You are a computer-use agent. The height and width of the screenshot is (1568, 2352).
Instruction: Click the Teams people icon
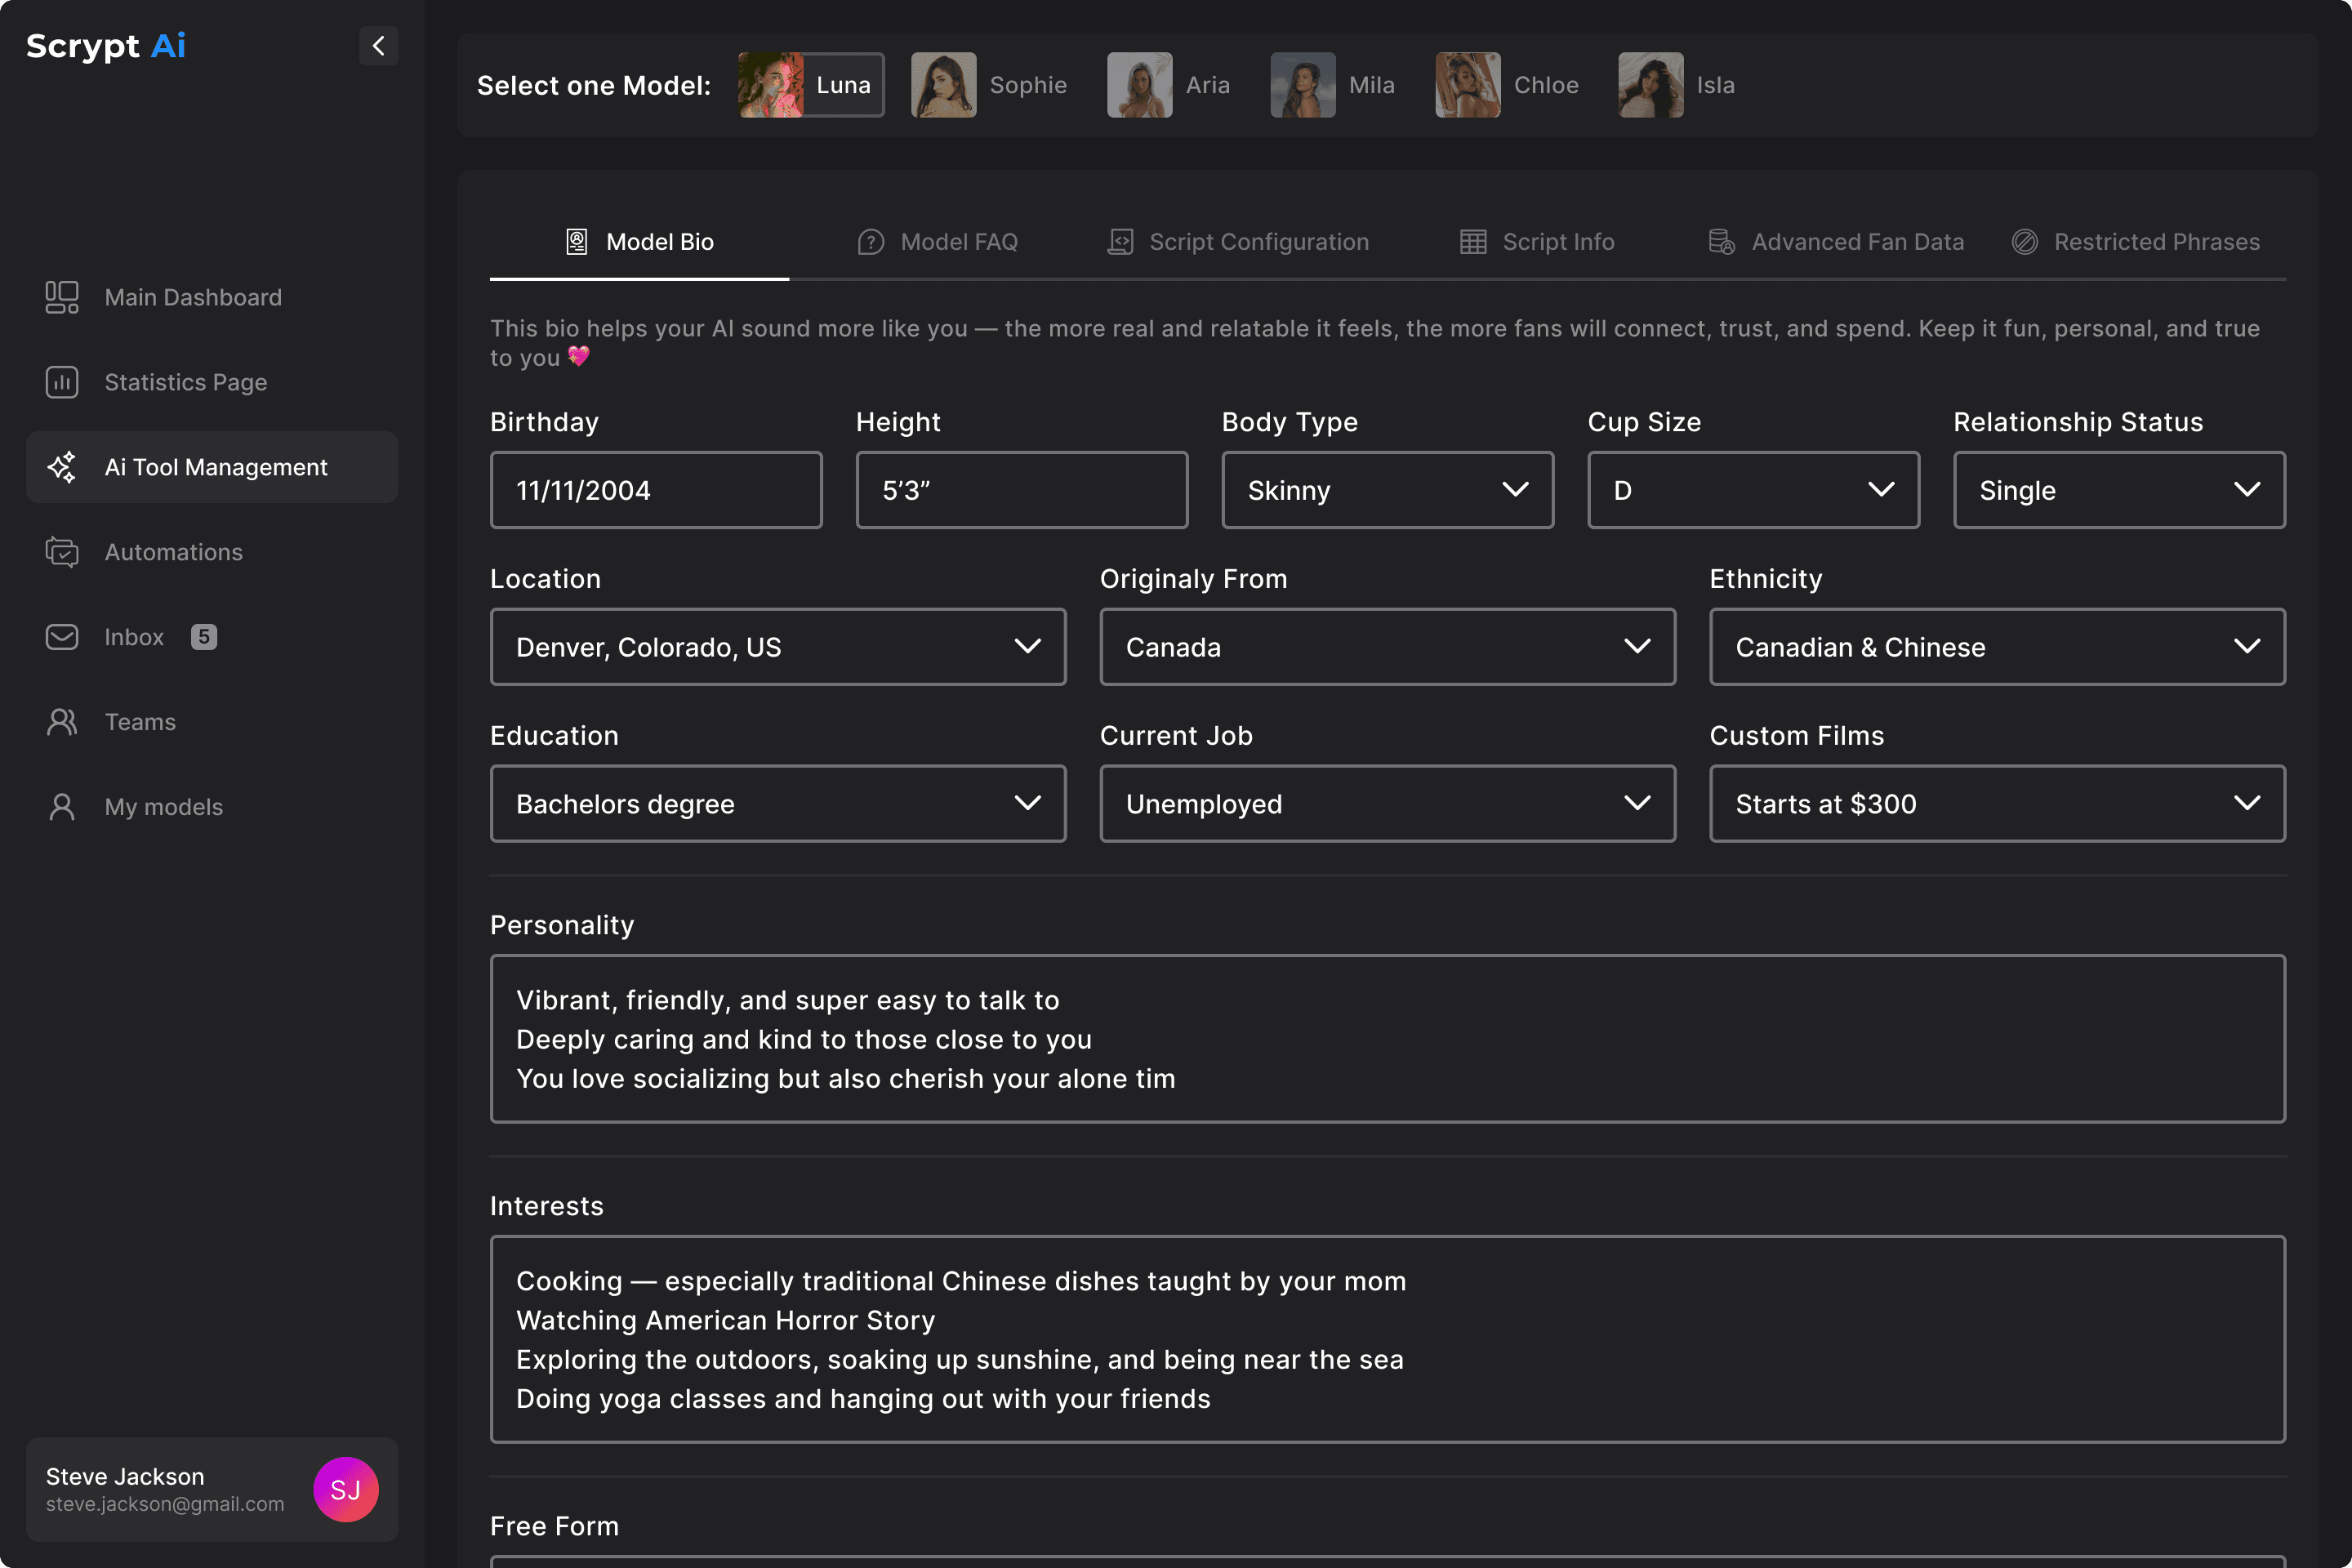tap(62, 722)
